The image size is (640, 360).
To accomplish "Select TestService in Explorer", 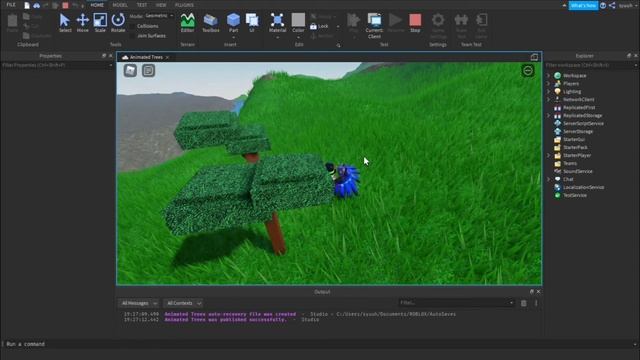I will [x=575, y=196].
